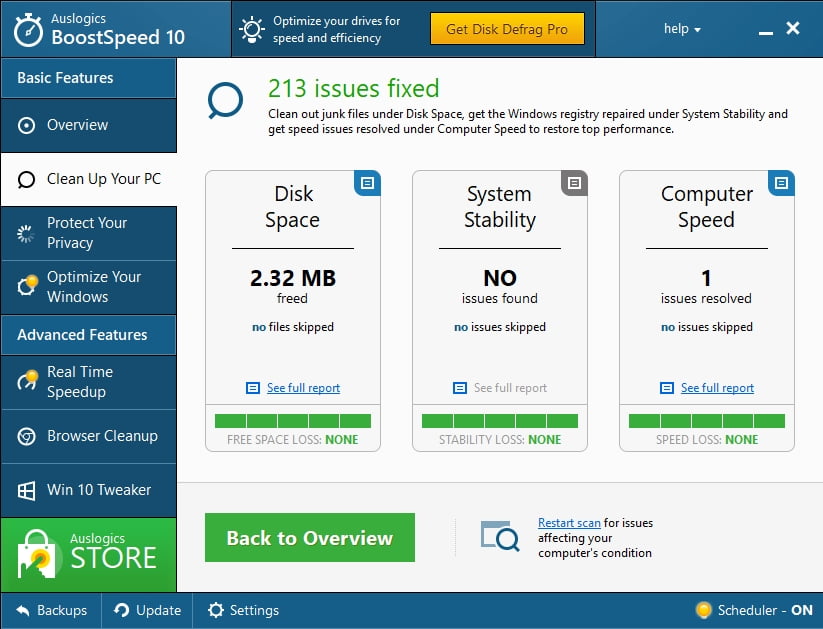Open Win 10 Tweaker feature
823x629 pixels.
89,490
